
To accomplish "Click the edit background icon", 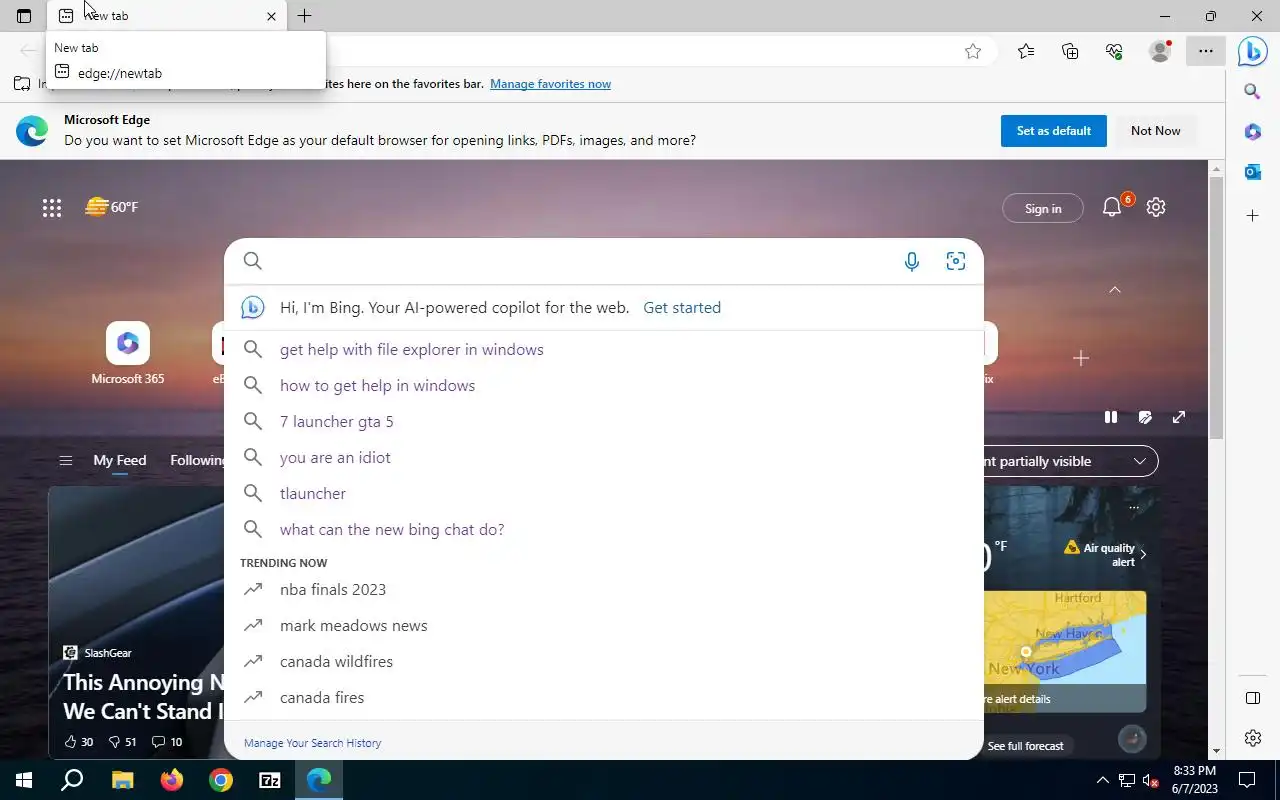I will pos(1145,417).
